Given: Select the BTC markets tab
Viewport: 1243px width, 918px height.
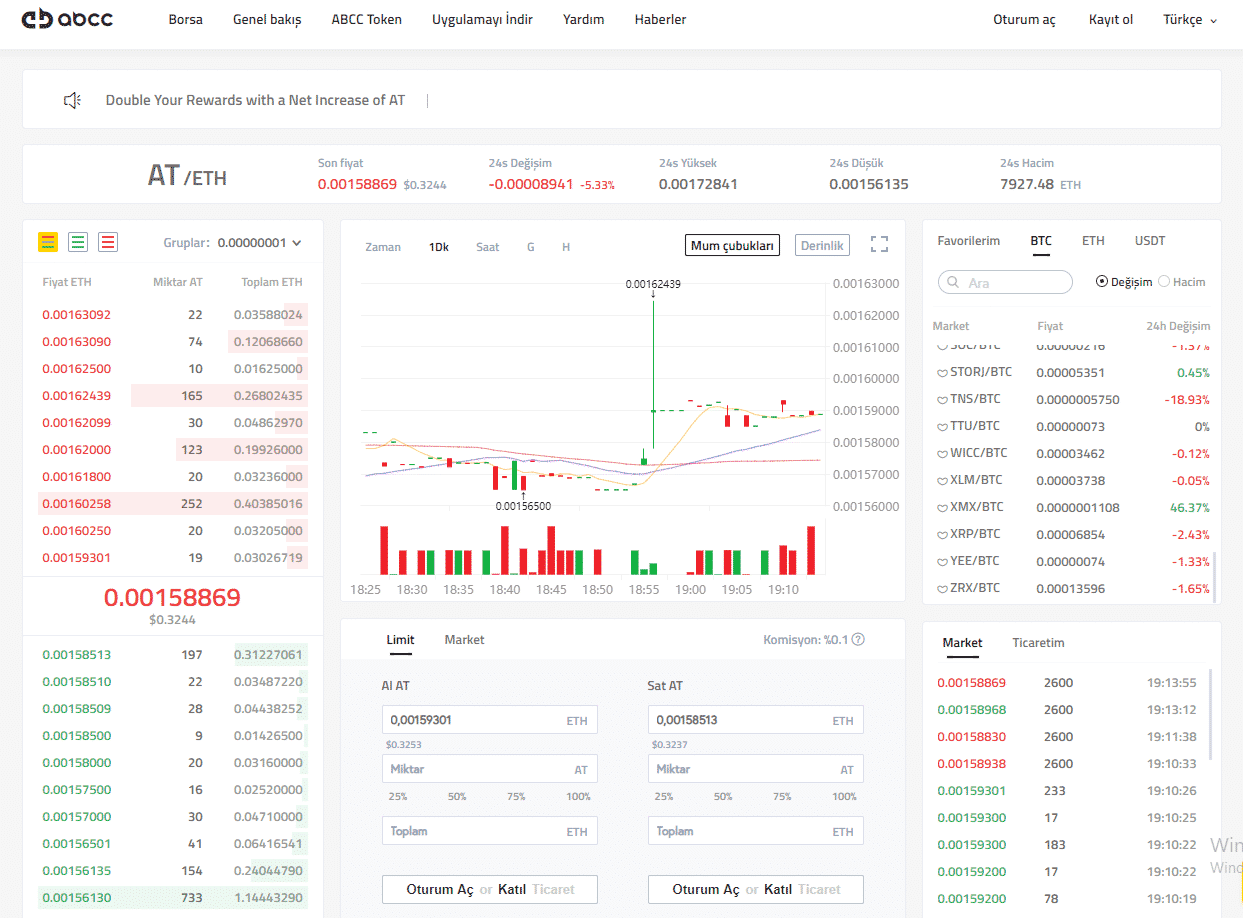Looking at the screenshot, I should 1041,241.
